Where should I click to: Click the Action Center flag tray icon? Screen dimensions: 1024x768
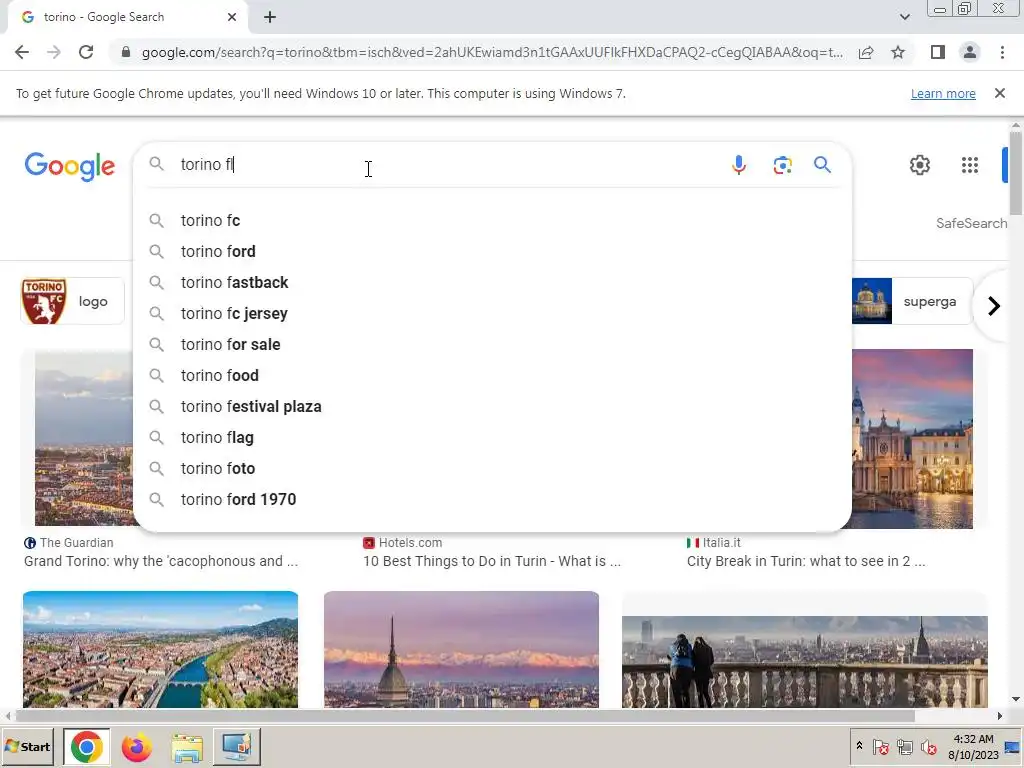point(880,746)
